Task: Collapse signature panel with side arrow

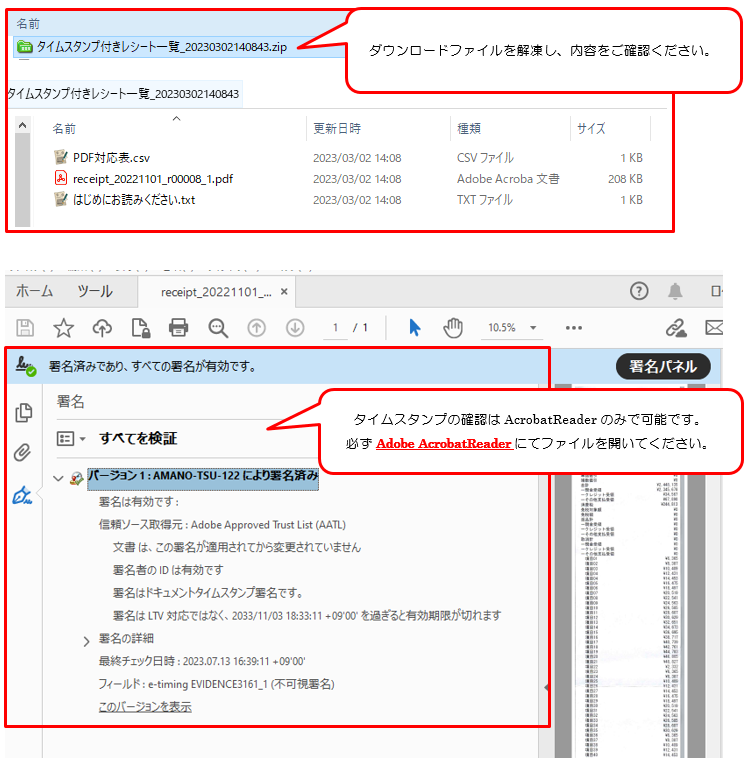Action: point(546,687)
